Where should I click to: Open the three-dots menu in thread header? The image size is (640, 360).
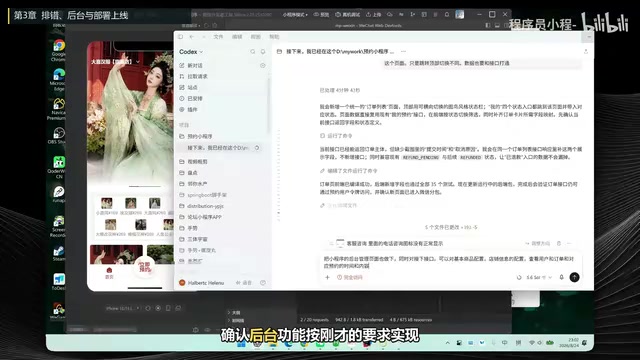point(403,51)
